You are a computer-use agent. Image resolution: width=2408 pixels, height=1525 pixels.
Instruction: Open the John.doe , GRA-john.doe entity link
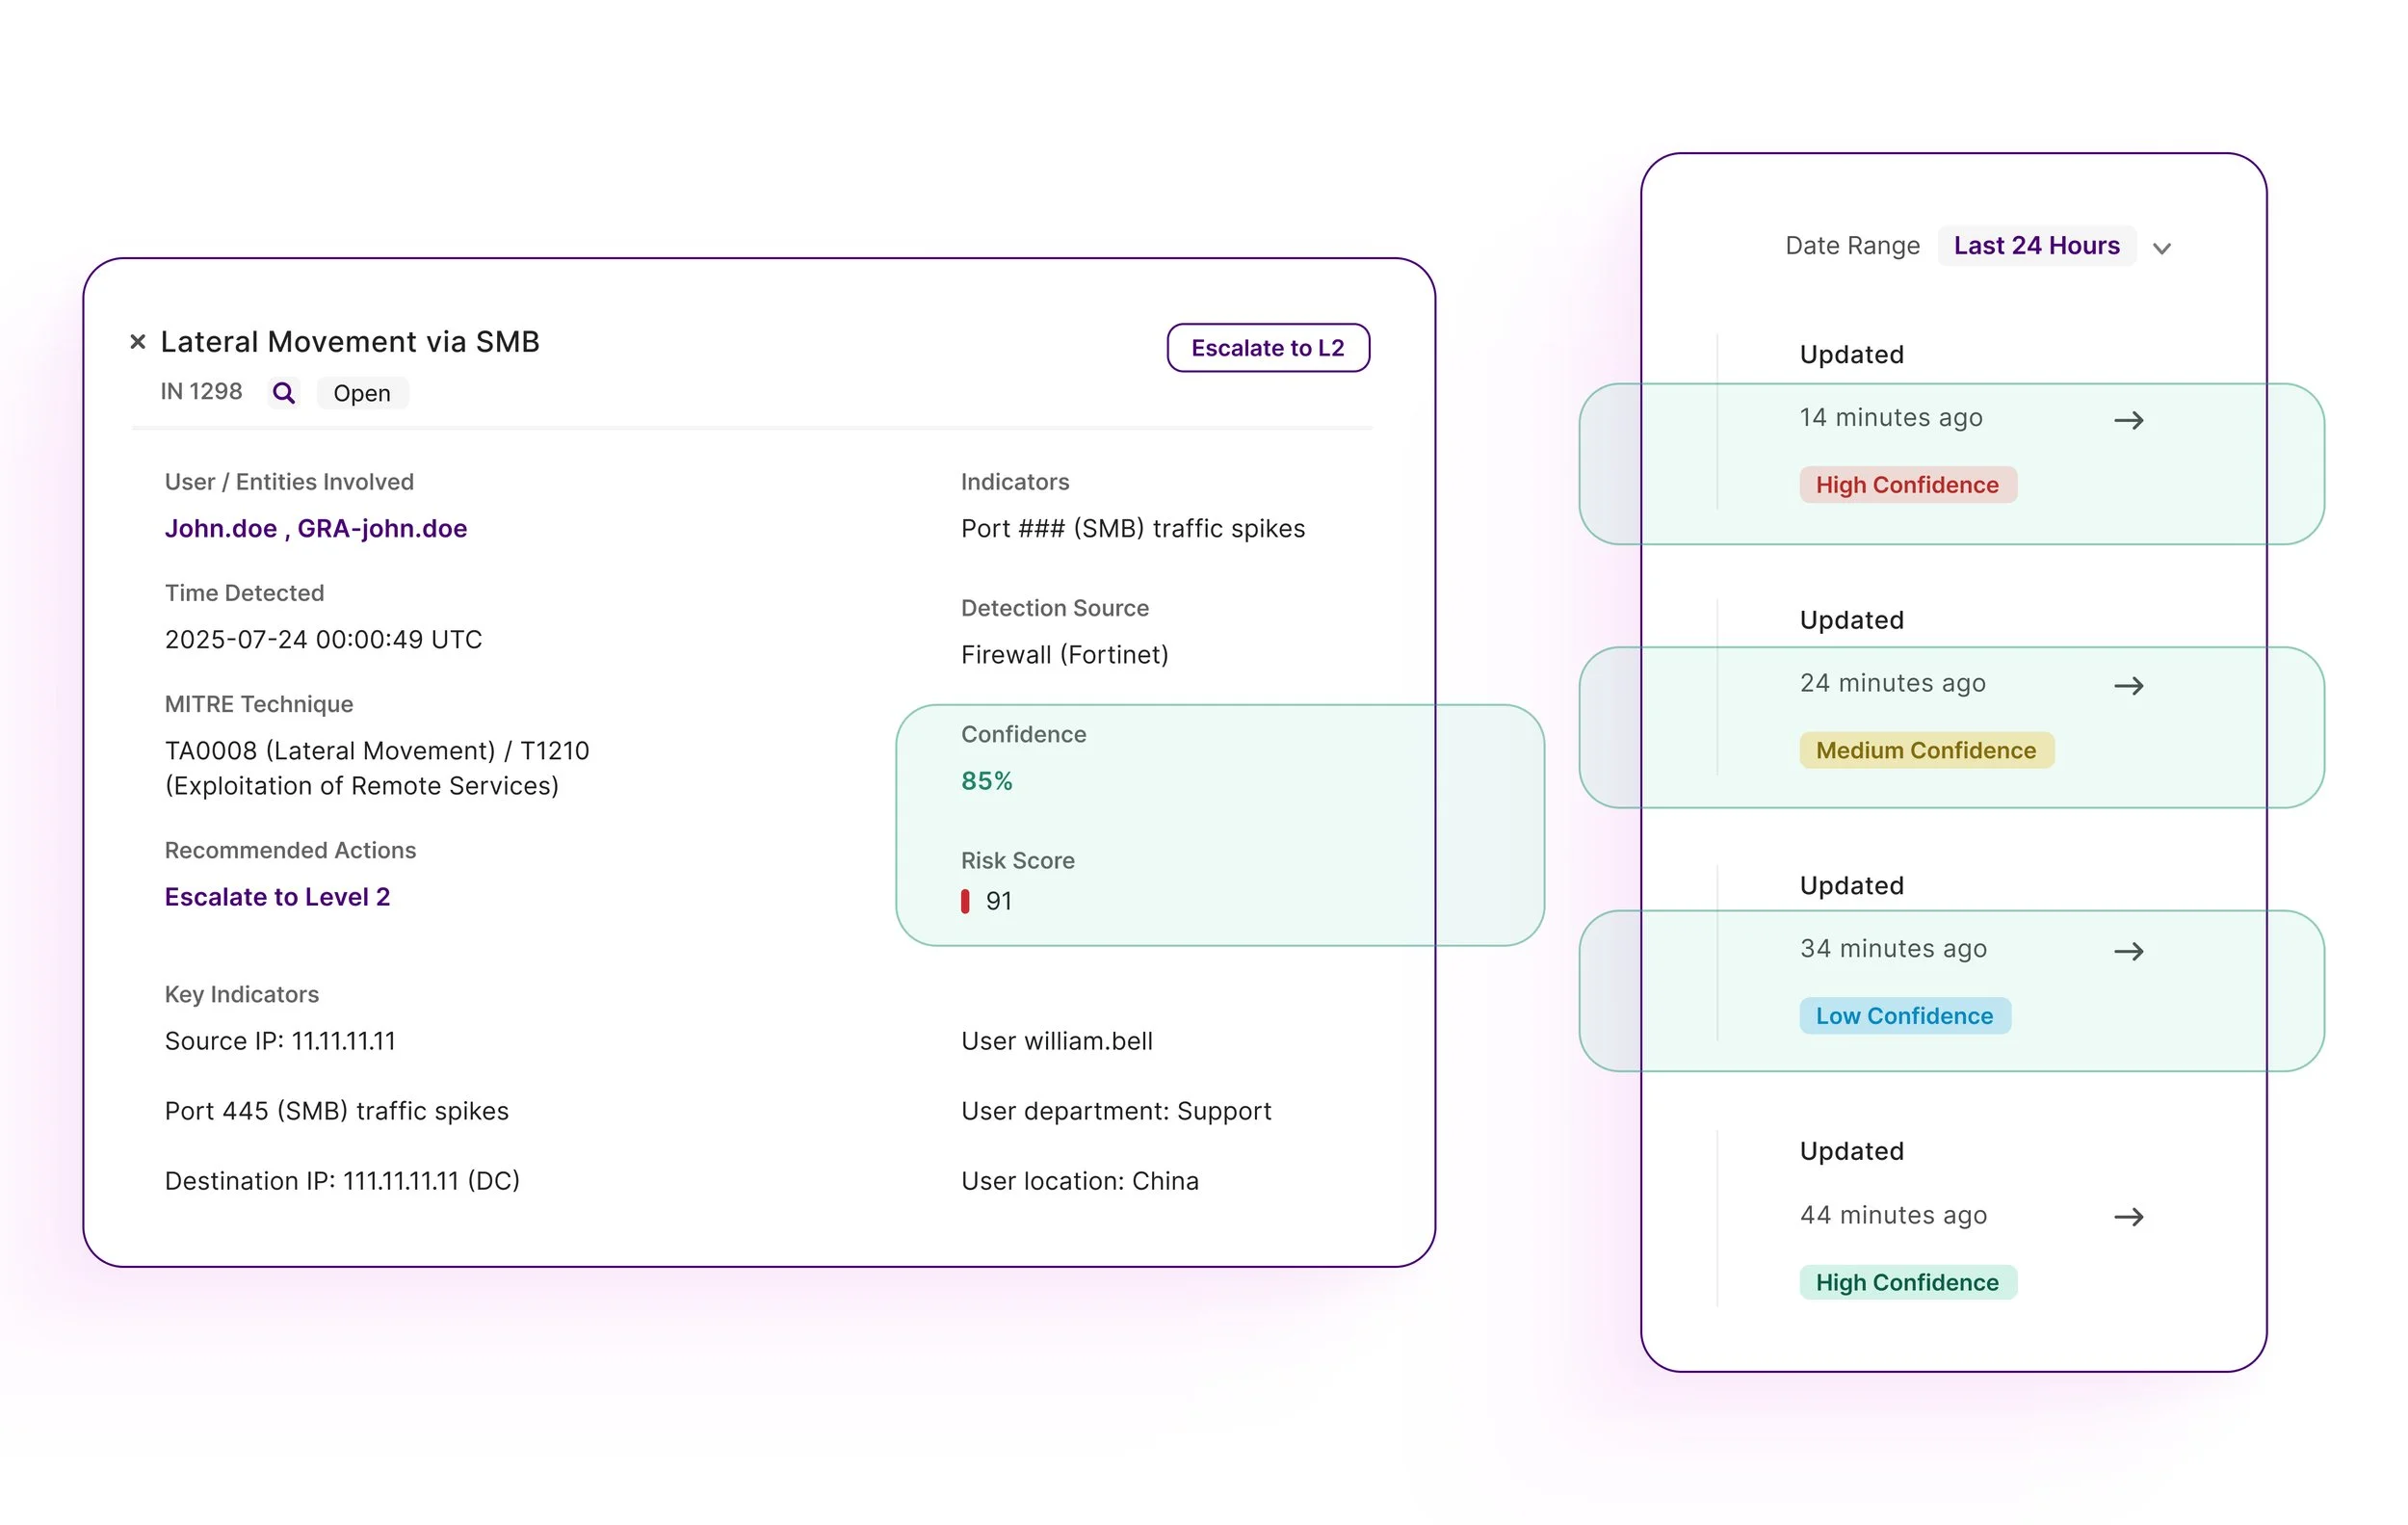316,528
